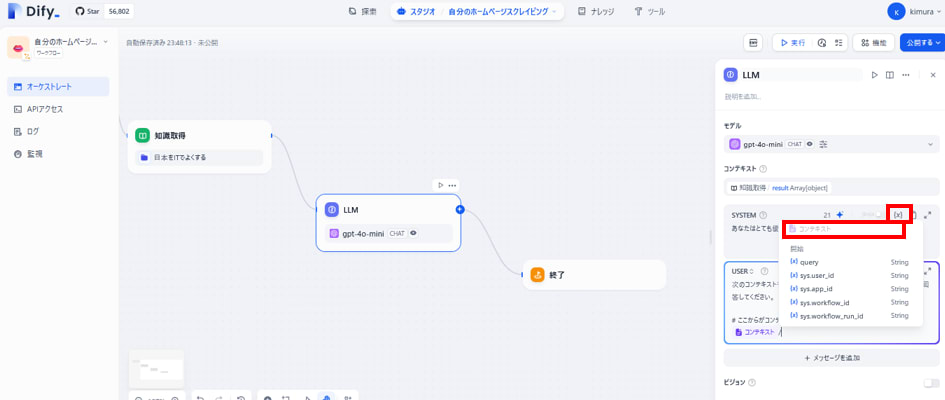
Task: Run this step in LLM panel header
Action: coord(874,75)
